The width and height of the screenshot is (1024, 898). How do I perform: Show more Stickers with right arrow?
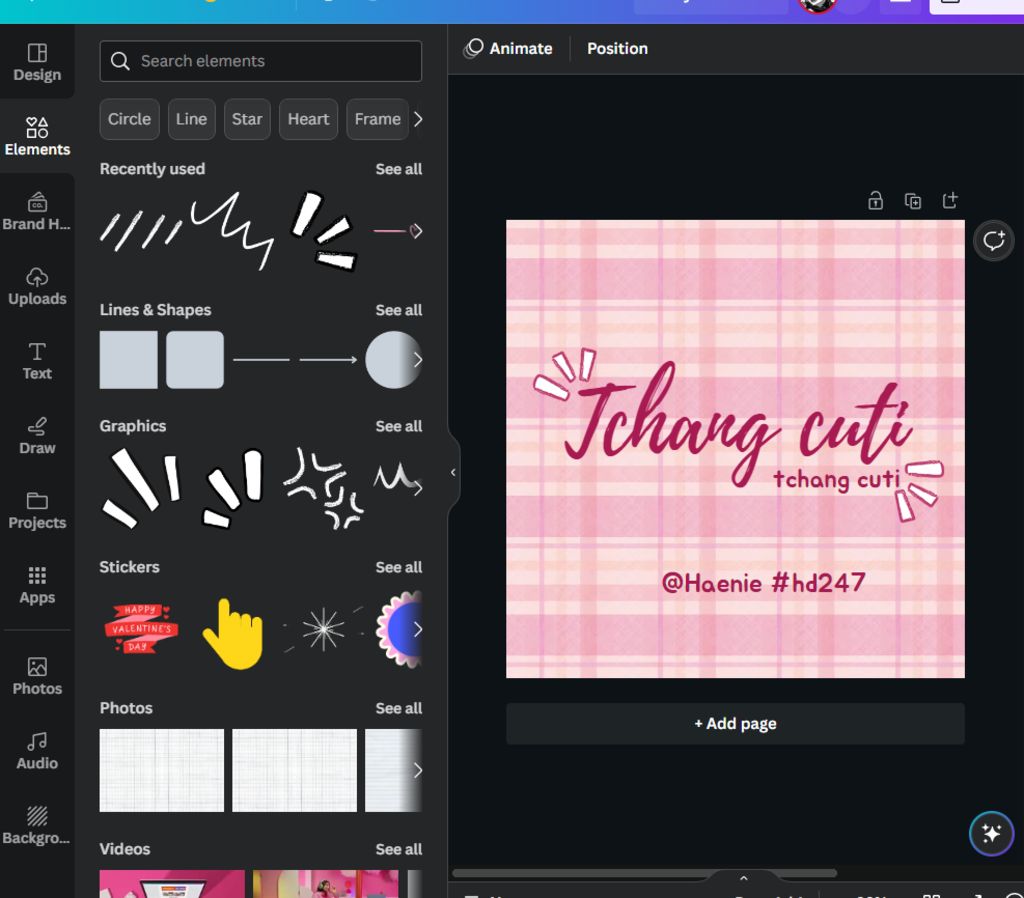[417, 629]
